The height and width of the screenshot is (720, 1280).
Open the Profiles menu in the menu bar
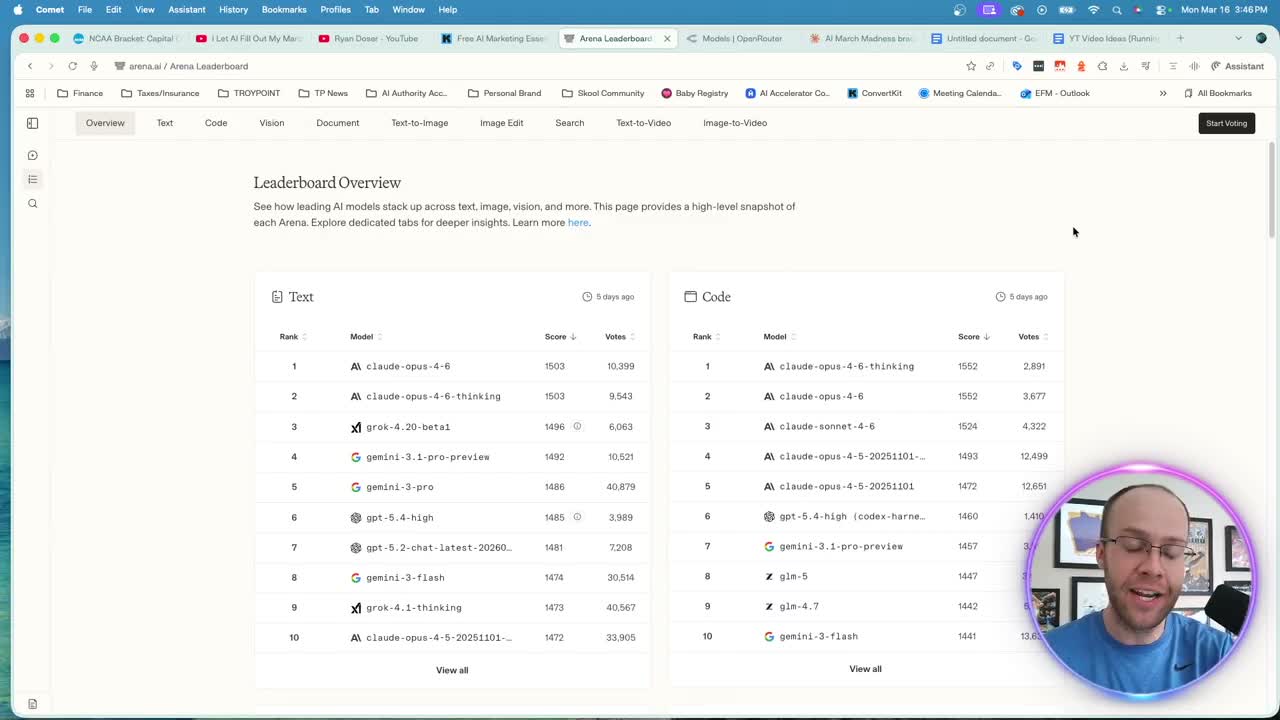pos(335,10)
